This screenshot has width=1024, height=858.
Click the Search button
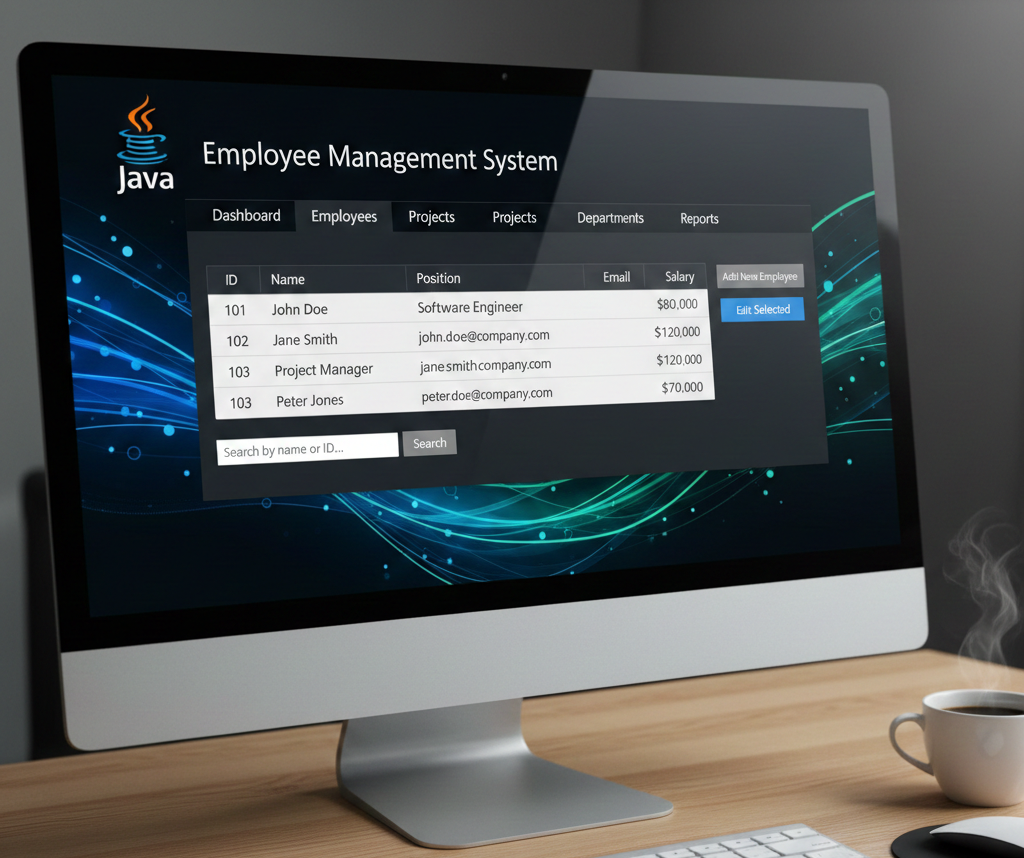pos(429,443)
